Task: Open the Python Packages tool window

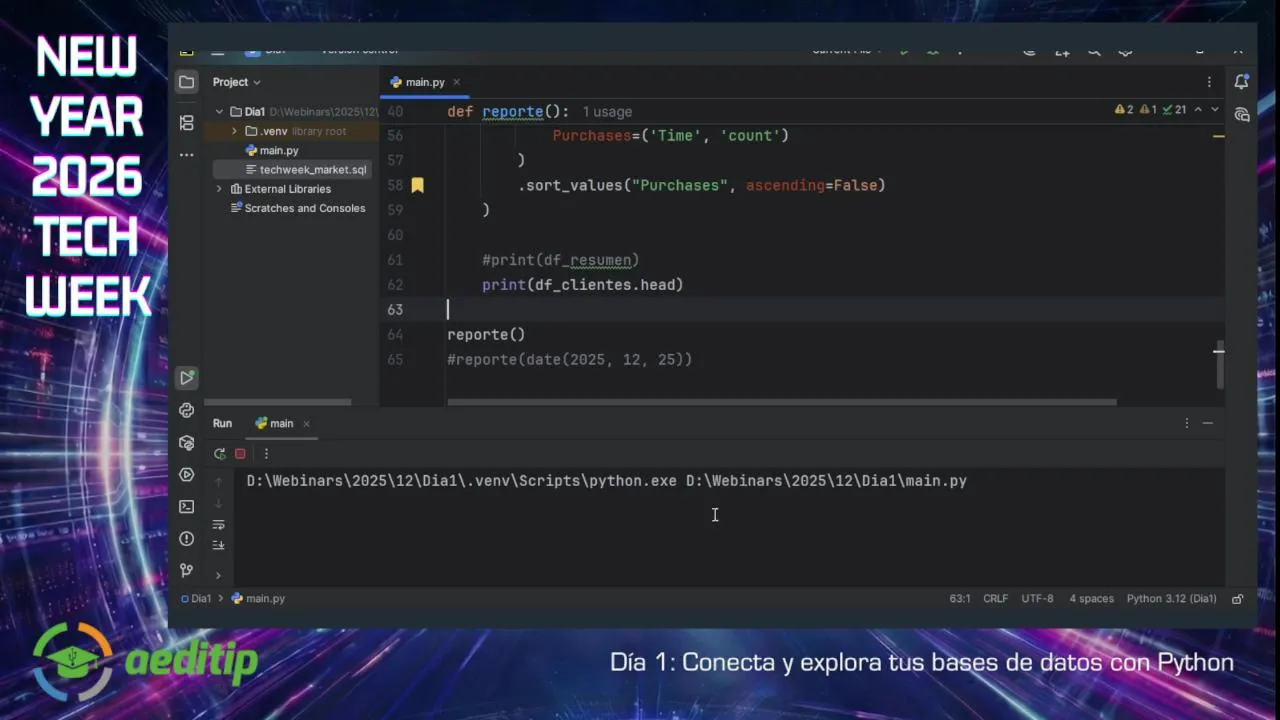Action: point(187,442)
